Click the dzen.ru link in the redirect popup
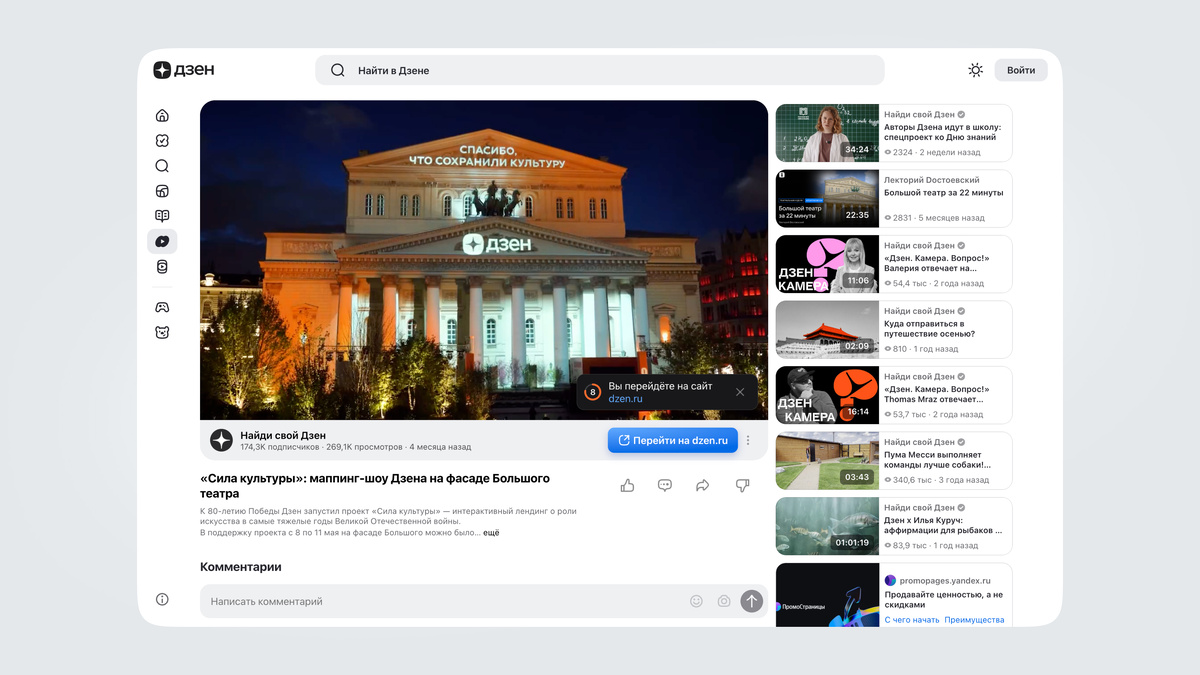Viewport: 1200px width, 675px height. (x=626, y=399)
